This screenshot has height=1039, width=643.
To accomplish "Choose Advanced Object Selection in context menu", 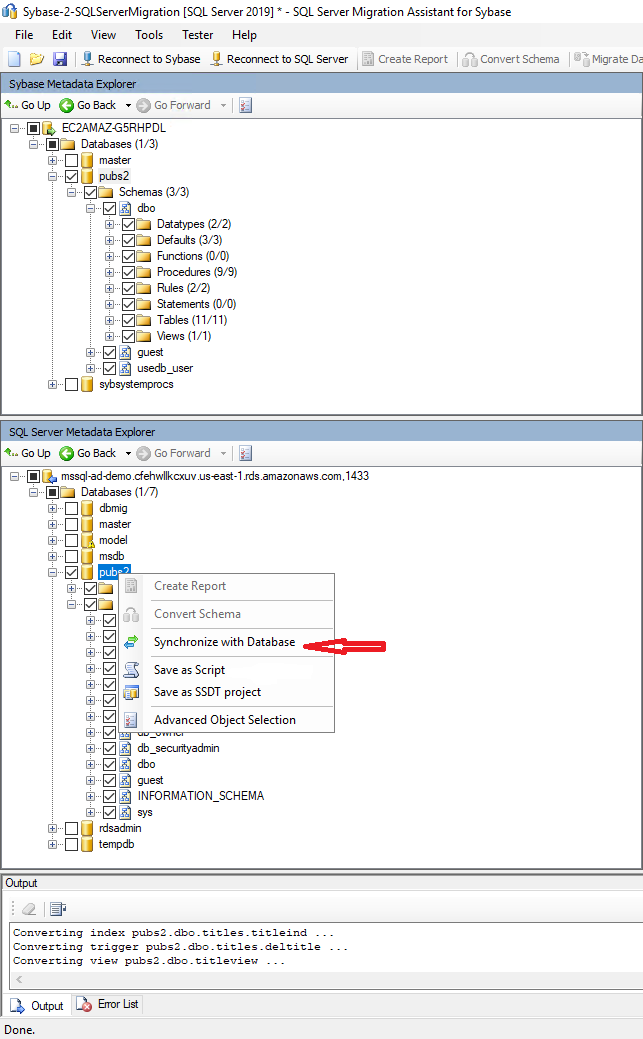I will click(x=226, y=720).
